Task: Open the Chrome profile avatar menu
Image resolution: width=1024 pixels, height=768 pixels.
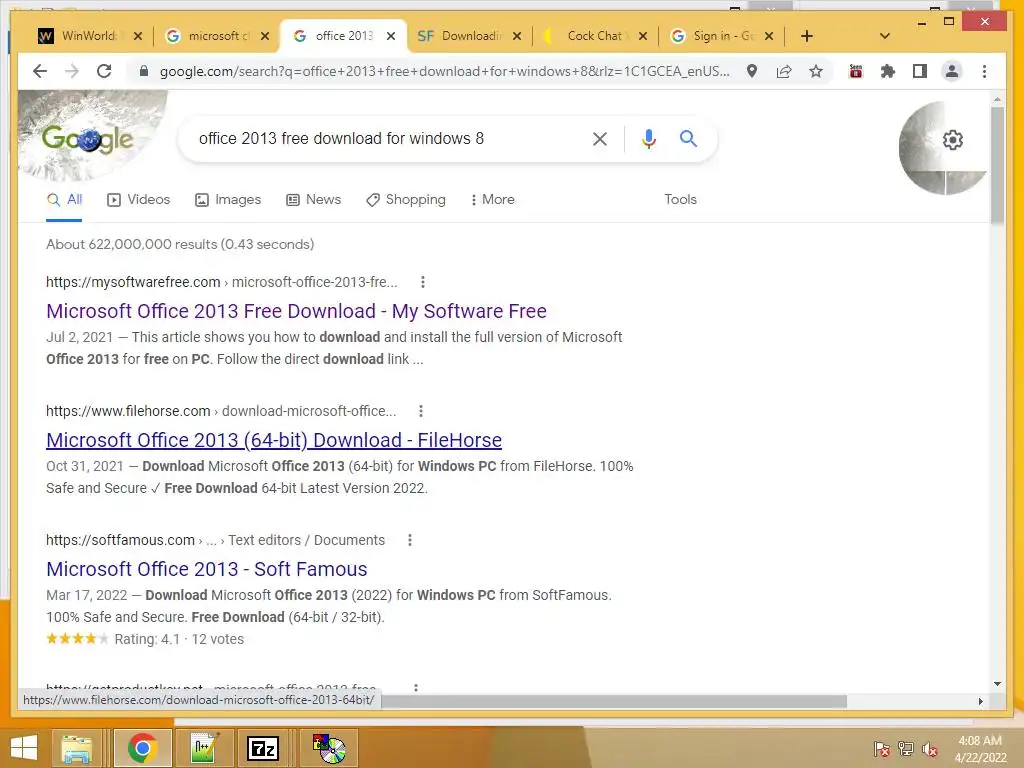Action: (x=952, y=71)
